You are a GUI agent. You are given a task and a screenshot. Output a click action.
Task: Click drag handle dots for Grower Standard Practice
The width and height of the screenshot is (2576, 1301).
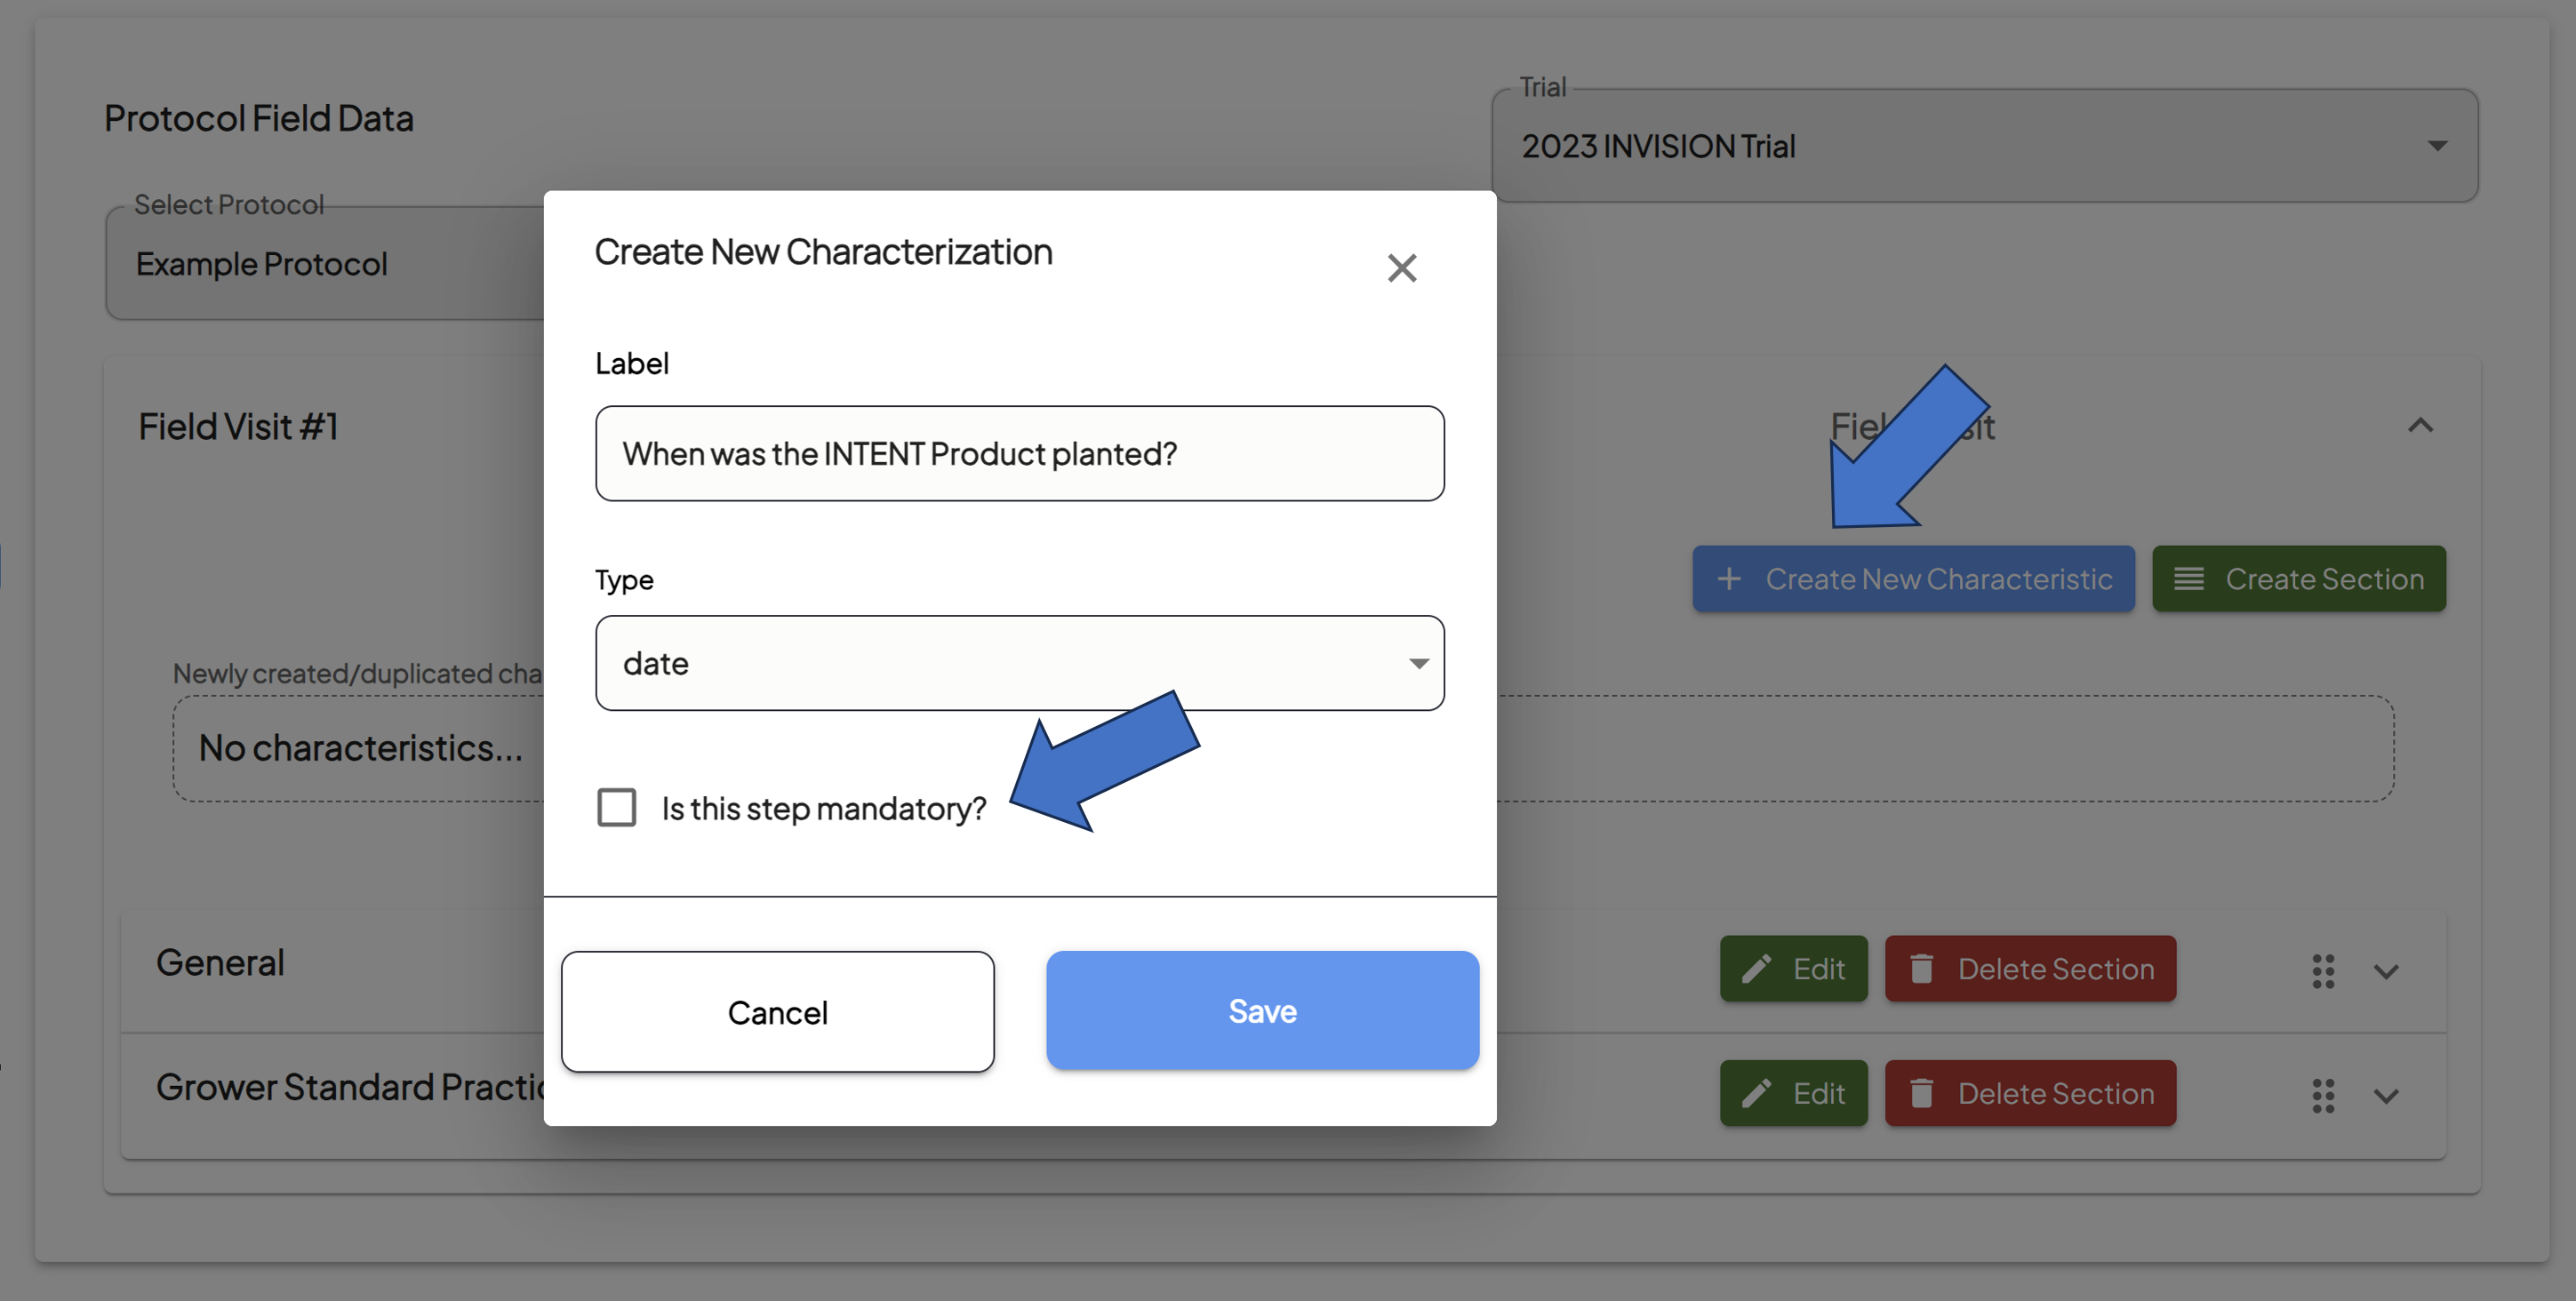[x=2323, y=1095]
